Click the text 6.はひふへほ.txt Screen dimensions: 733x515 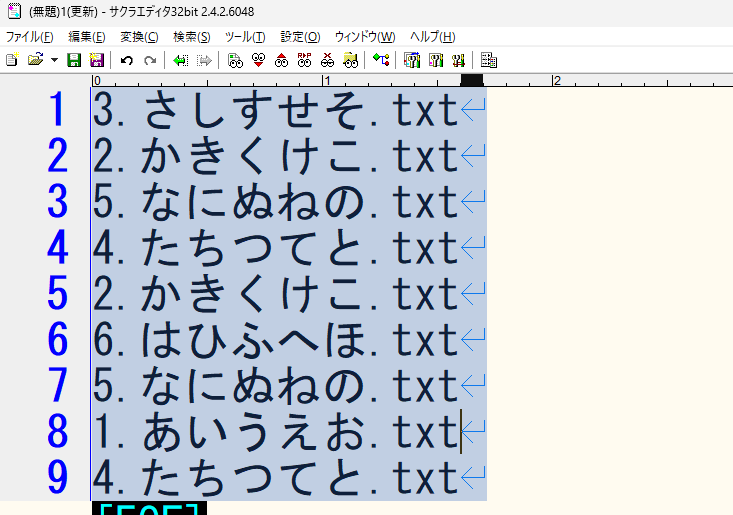pyautogui.click(x=275, y=339)
